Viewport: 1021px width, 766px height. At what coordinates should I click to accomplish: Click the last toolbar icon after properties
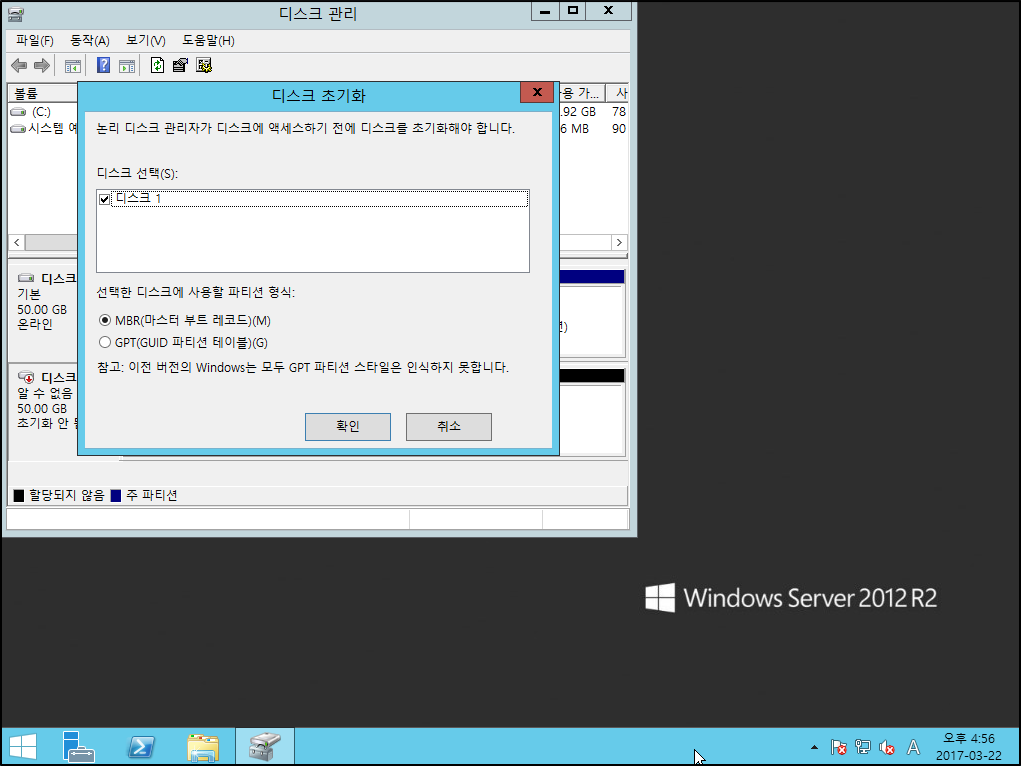204,65
